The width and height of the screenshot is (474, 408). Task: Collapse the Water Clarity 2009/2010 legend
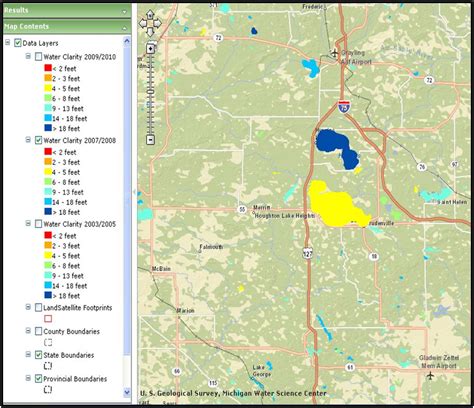tap(28, 56)
